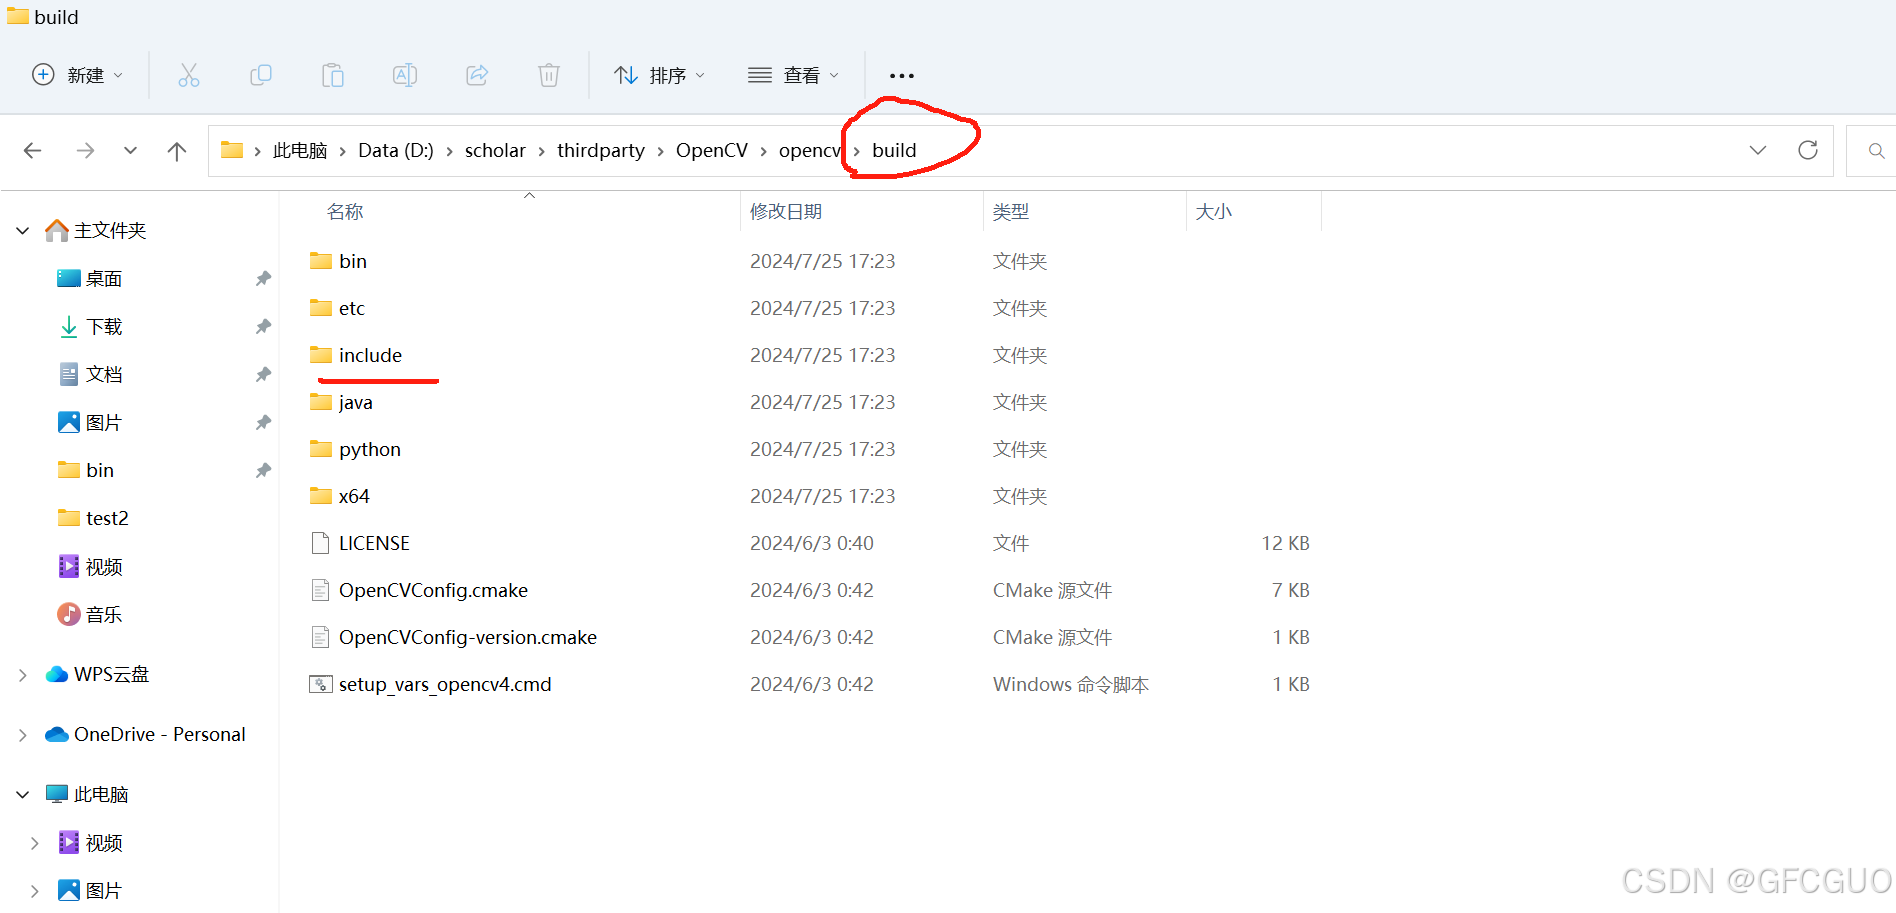Click the Cut scissors icon
Viewport: 1896px width, 913px height.
[x=189, y=75]
